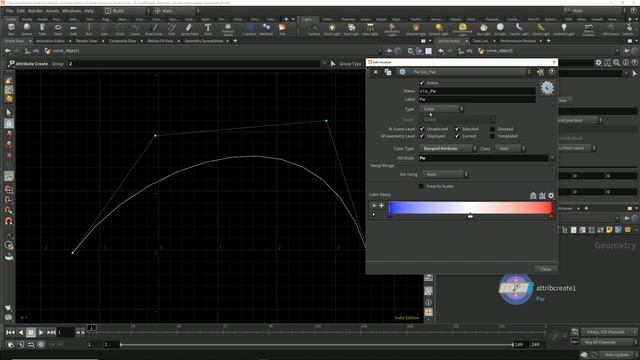Click the visualizer Name input field
The height and width of the screenshot is (360, 640).
pyautogui.click(x=477, y=91)
